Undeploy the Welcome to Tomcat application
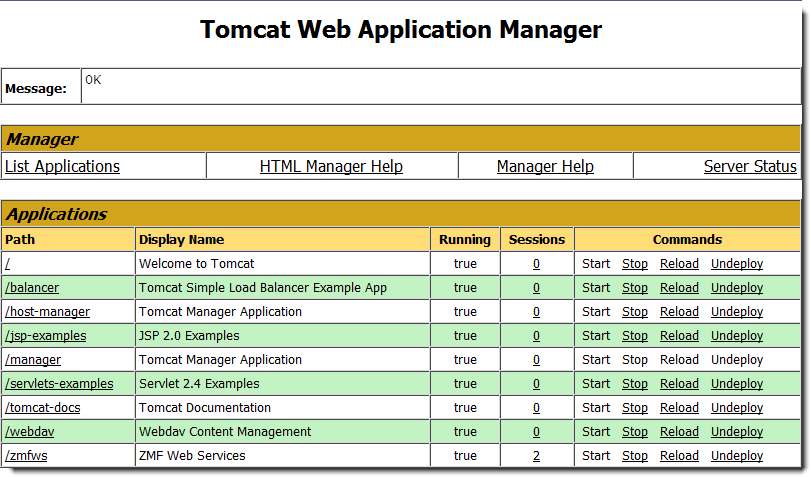 pyautogui.click(x=737, y=264)
